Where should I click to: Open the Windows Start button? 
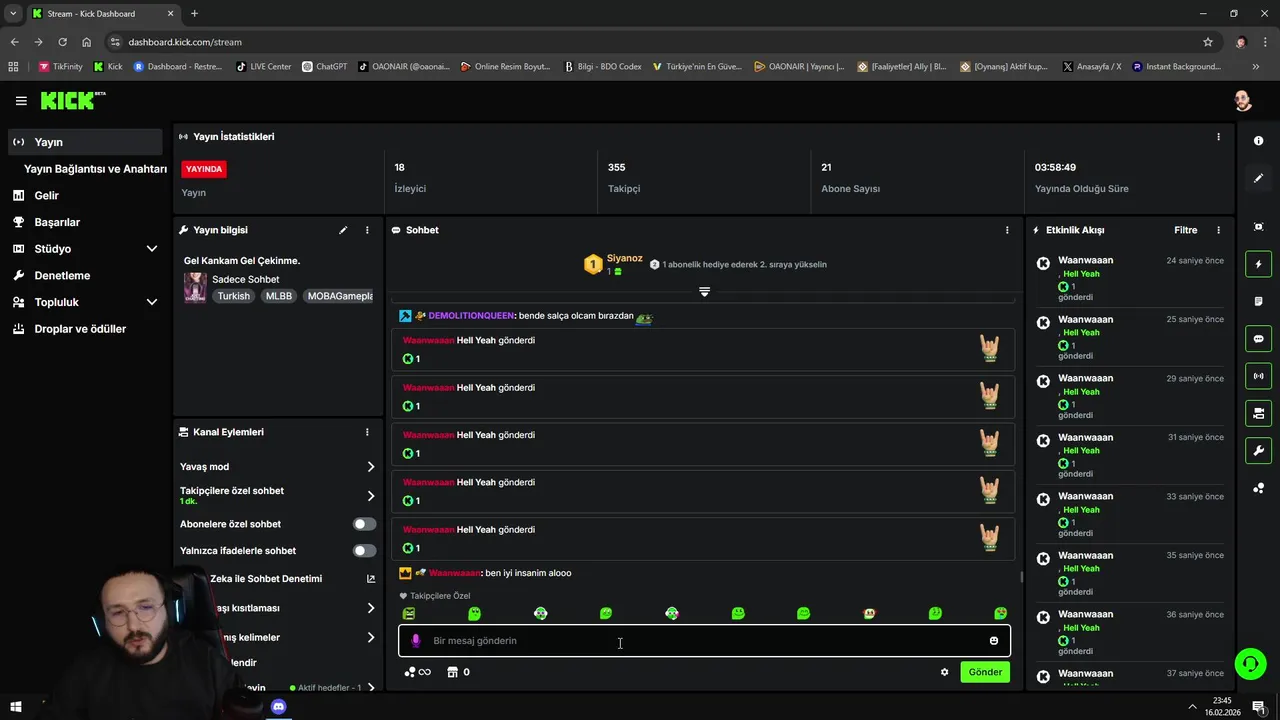click(x=15, y=707)
